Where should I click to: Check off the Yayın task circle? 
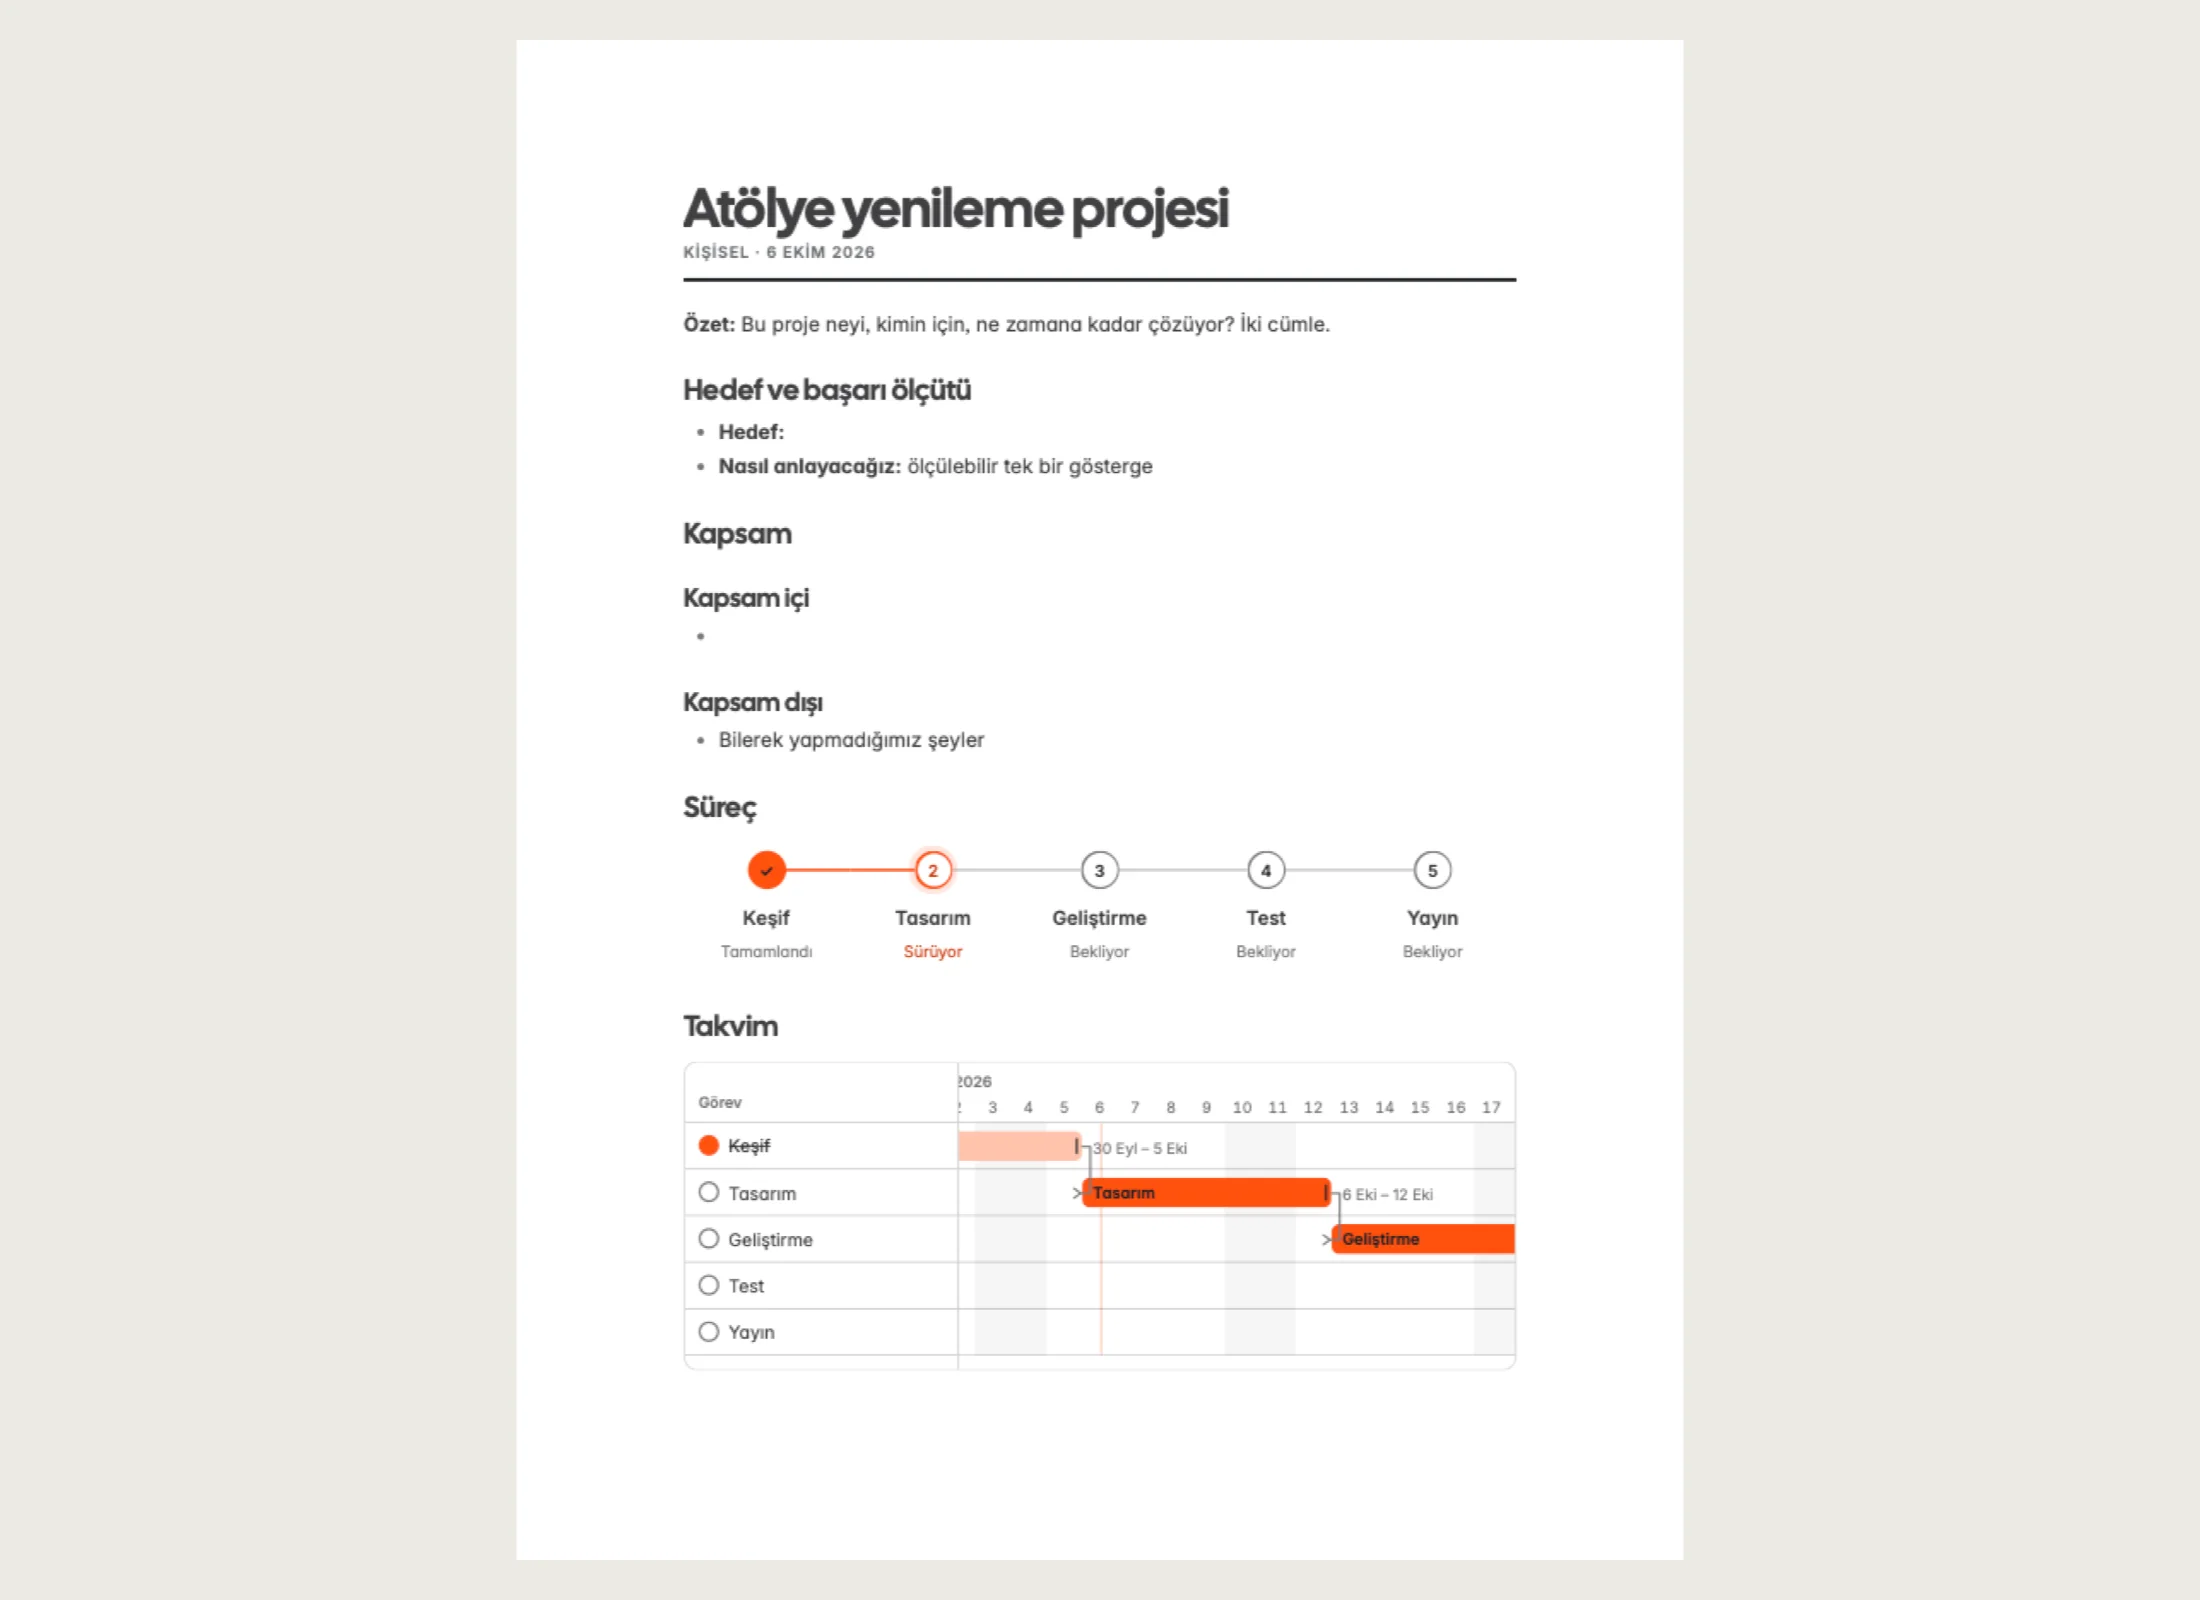pos(709,1332)
